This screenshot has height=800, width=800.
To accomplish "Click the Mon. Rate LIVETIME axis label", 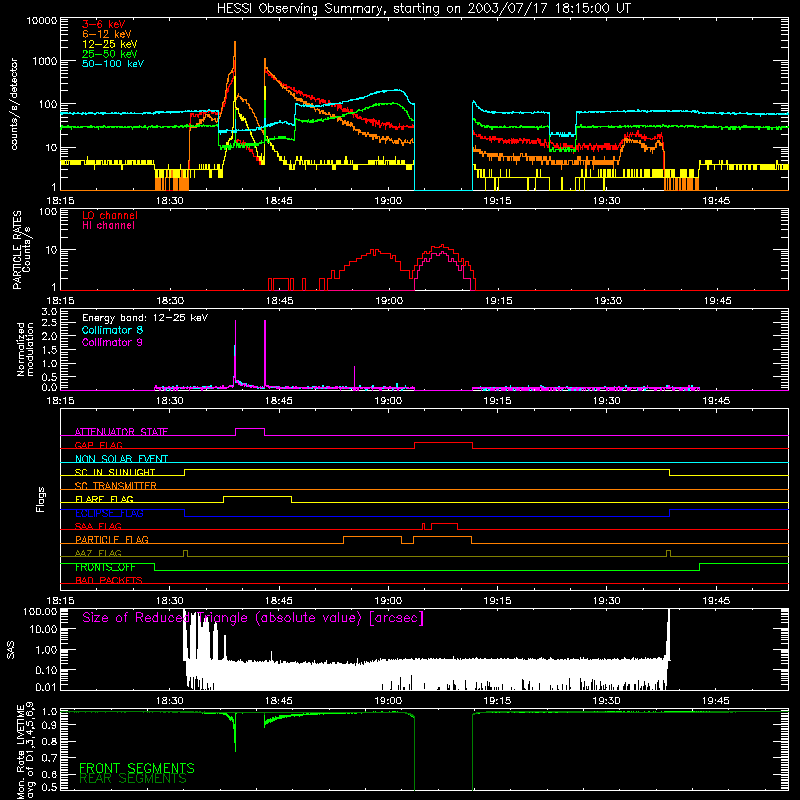I will [x=26, y=752].
